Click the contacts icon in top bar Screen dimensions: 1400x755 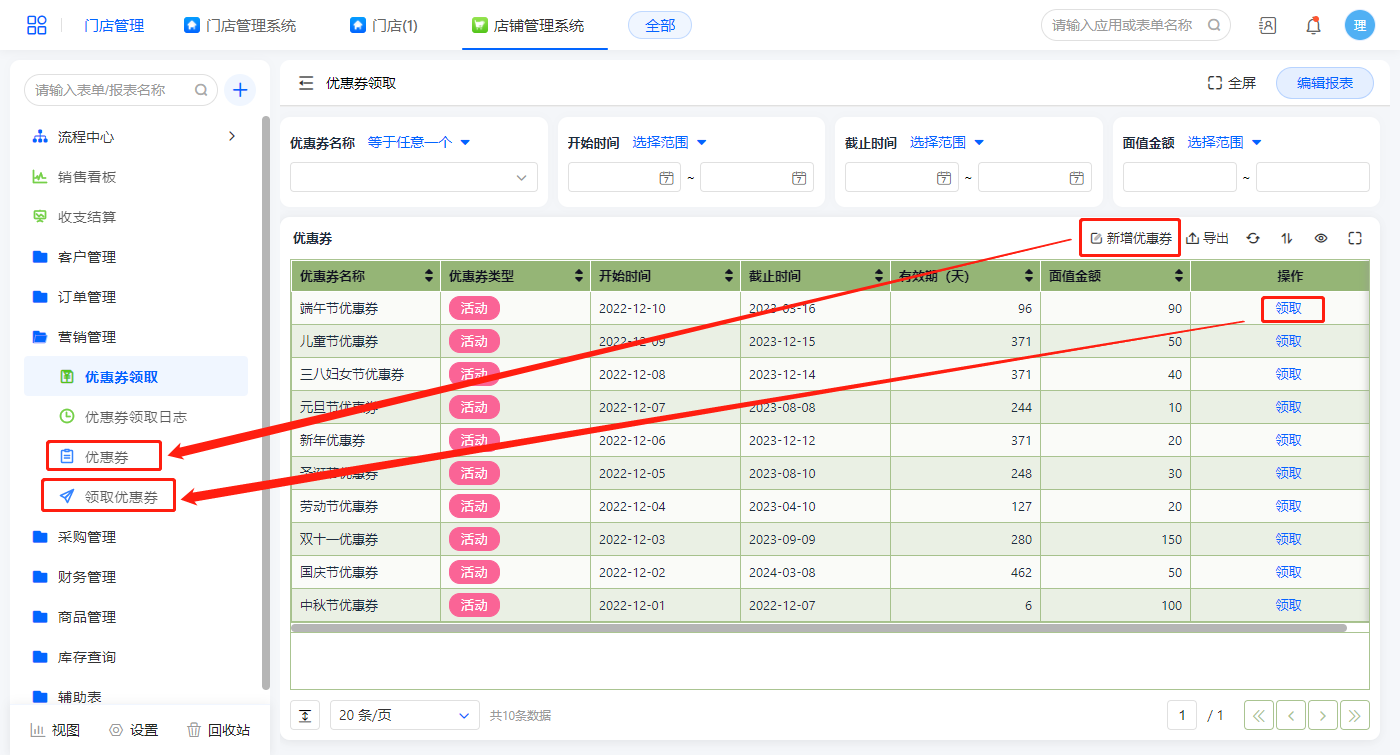tap(1267, 26)
